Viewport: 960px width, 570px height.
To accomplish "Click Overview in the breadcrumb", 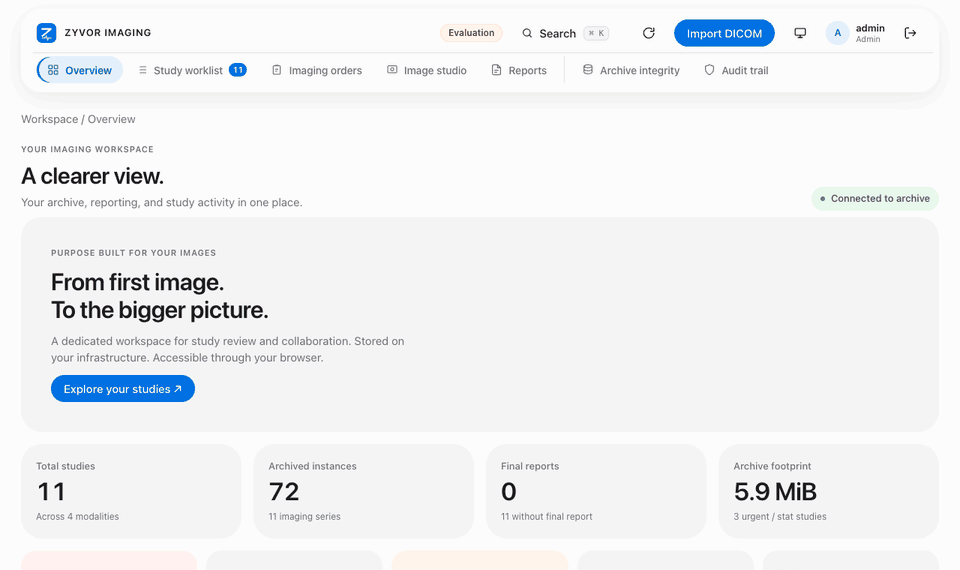I will pyautogui.click(x=111, y=119).
